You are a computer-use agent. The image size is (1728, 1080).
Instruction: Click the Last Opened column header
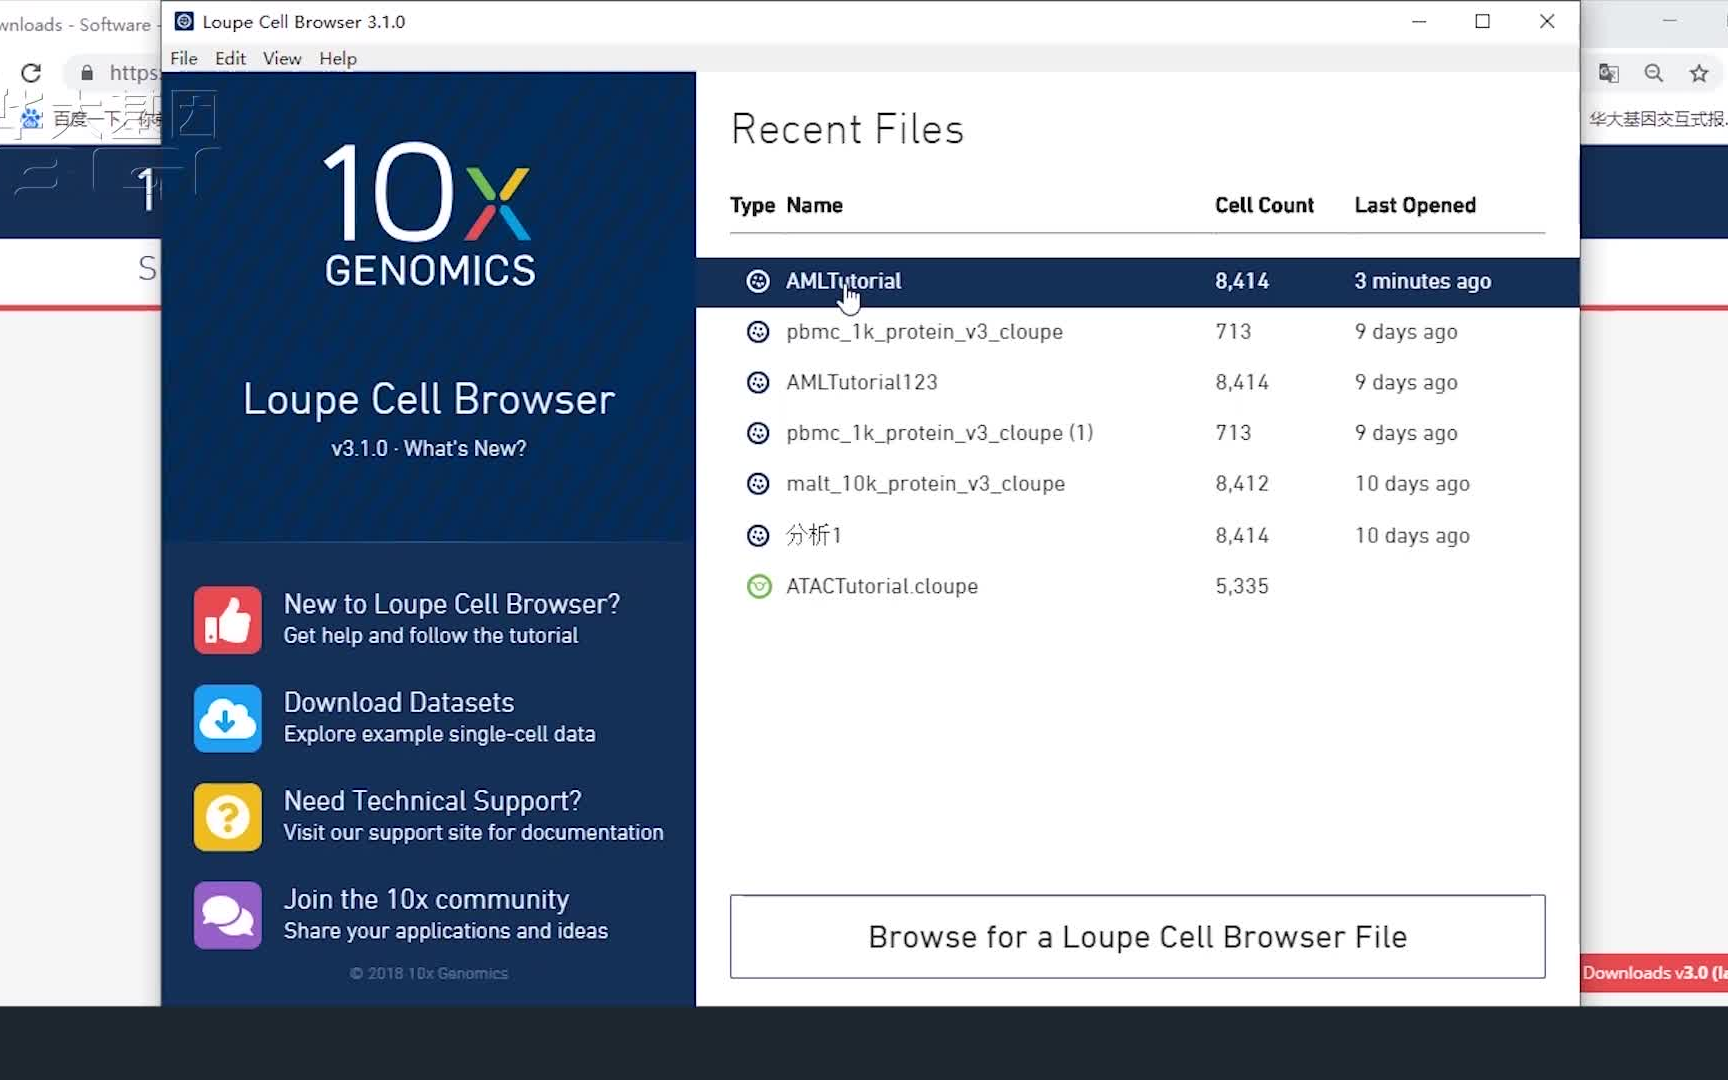pos(1415,205)
